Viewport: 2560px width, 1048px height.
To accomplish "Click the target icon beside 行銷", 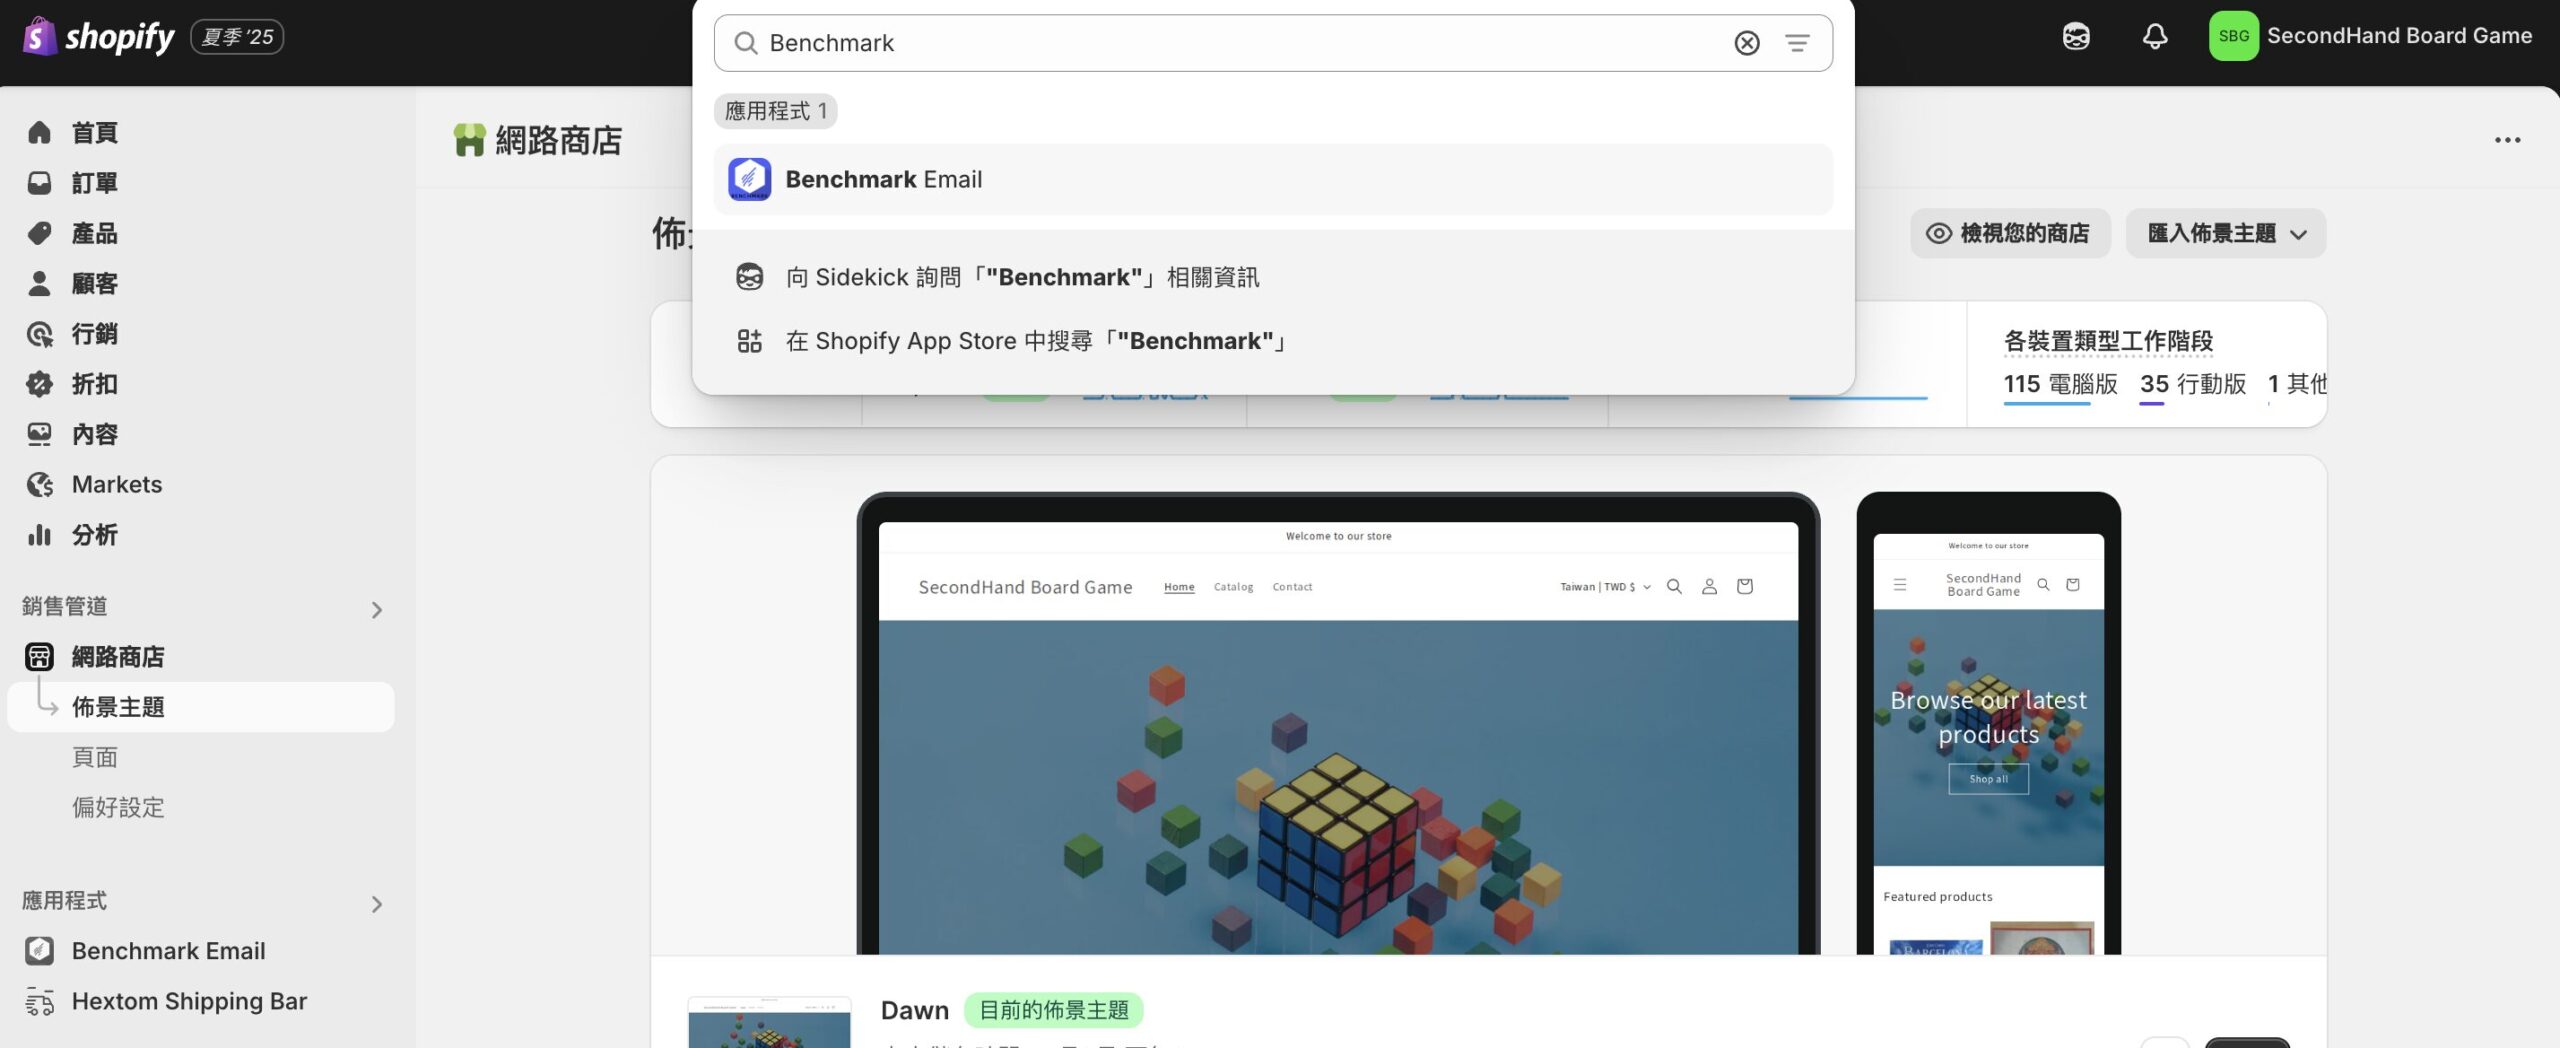I will [39, 334].
